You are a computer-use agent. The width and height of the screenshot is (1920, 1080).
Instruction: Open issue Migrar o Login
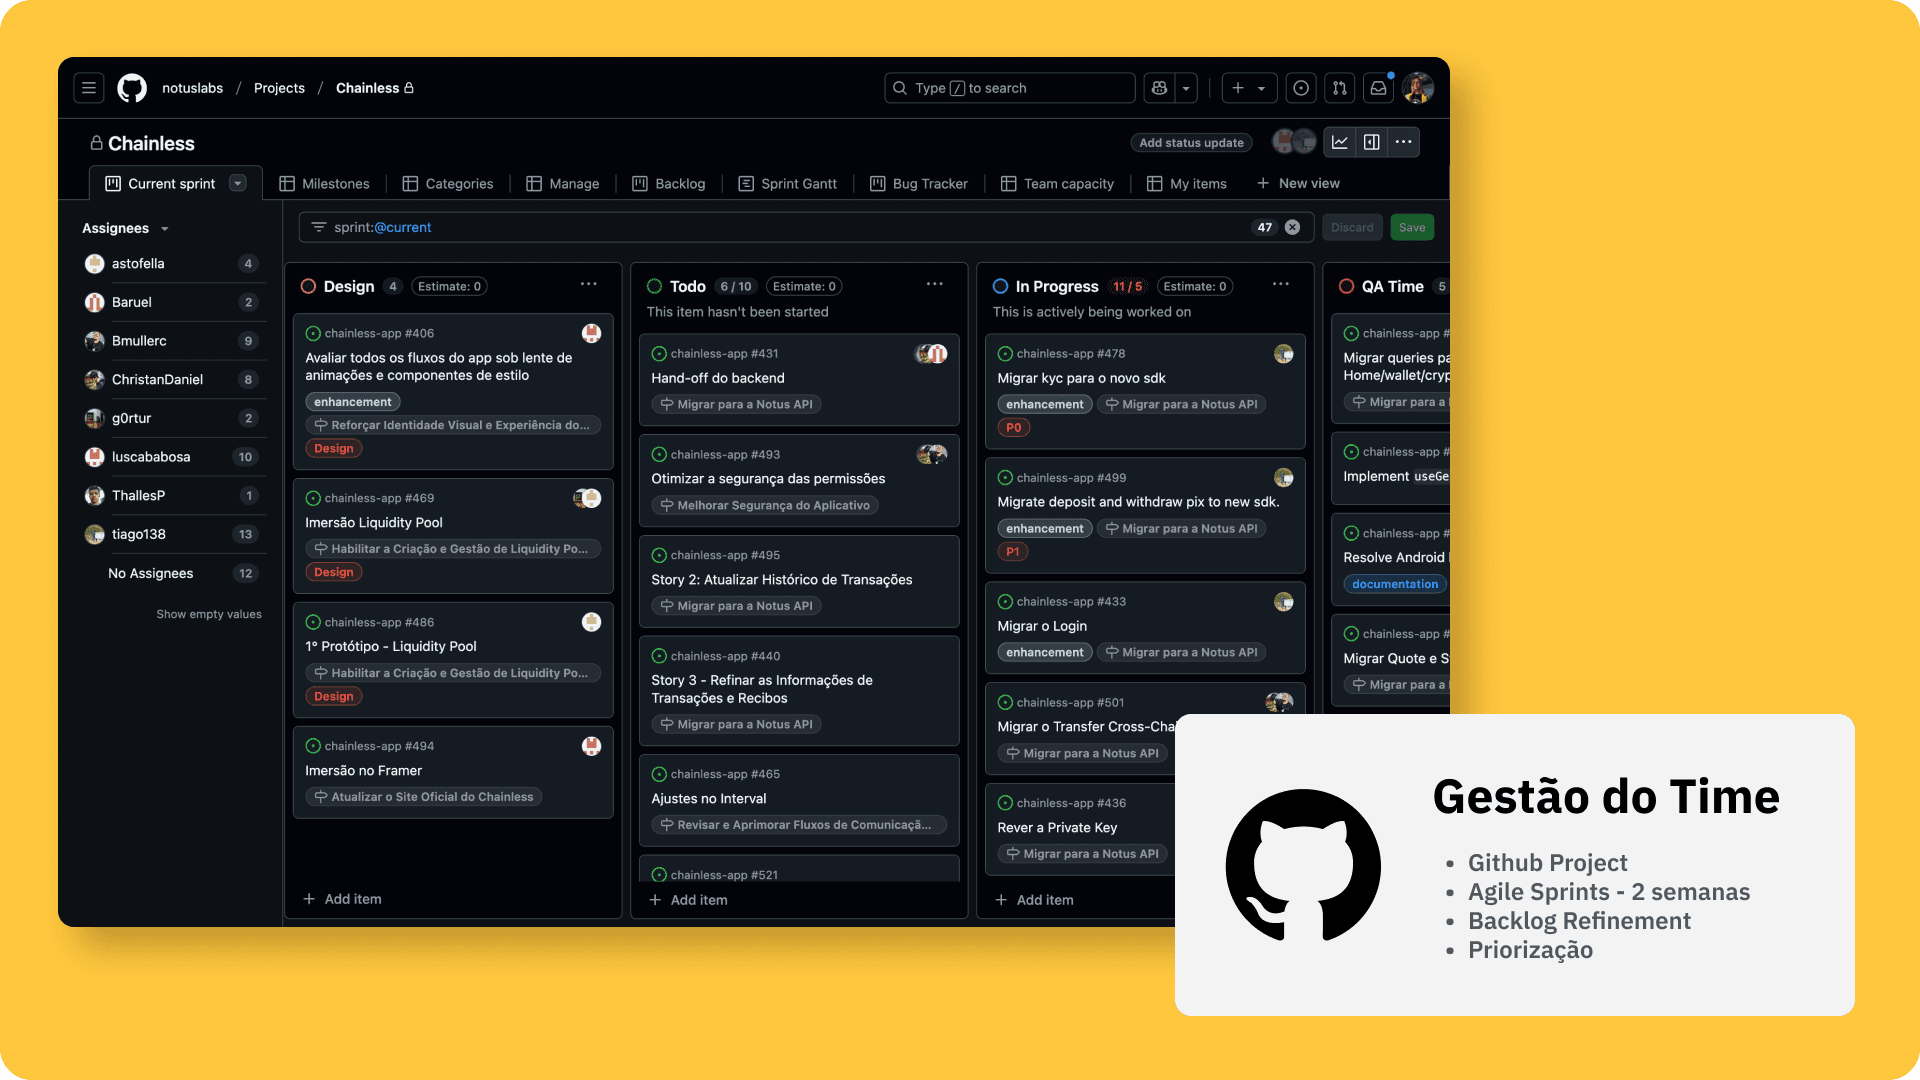(1042, 626)
